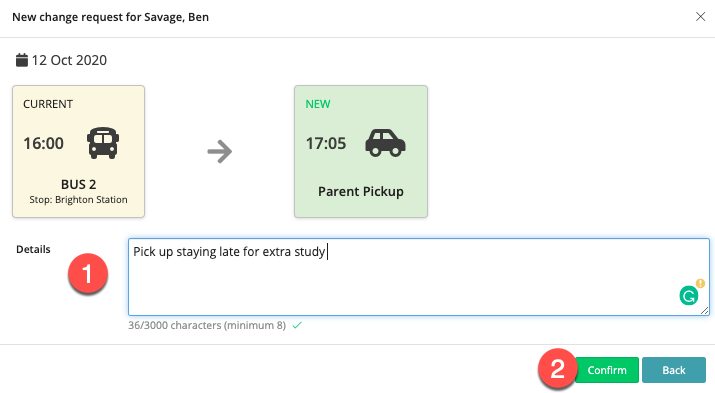Viewport: 715px width, 393px height.
Task: Click the right arrow between the cards
Action: click(220, 151)
